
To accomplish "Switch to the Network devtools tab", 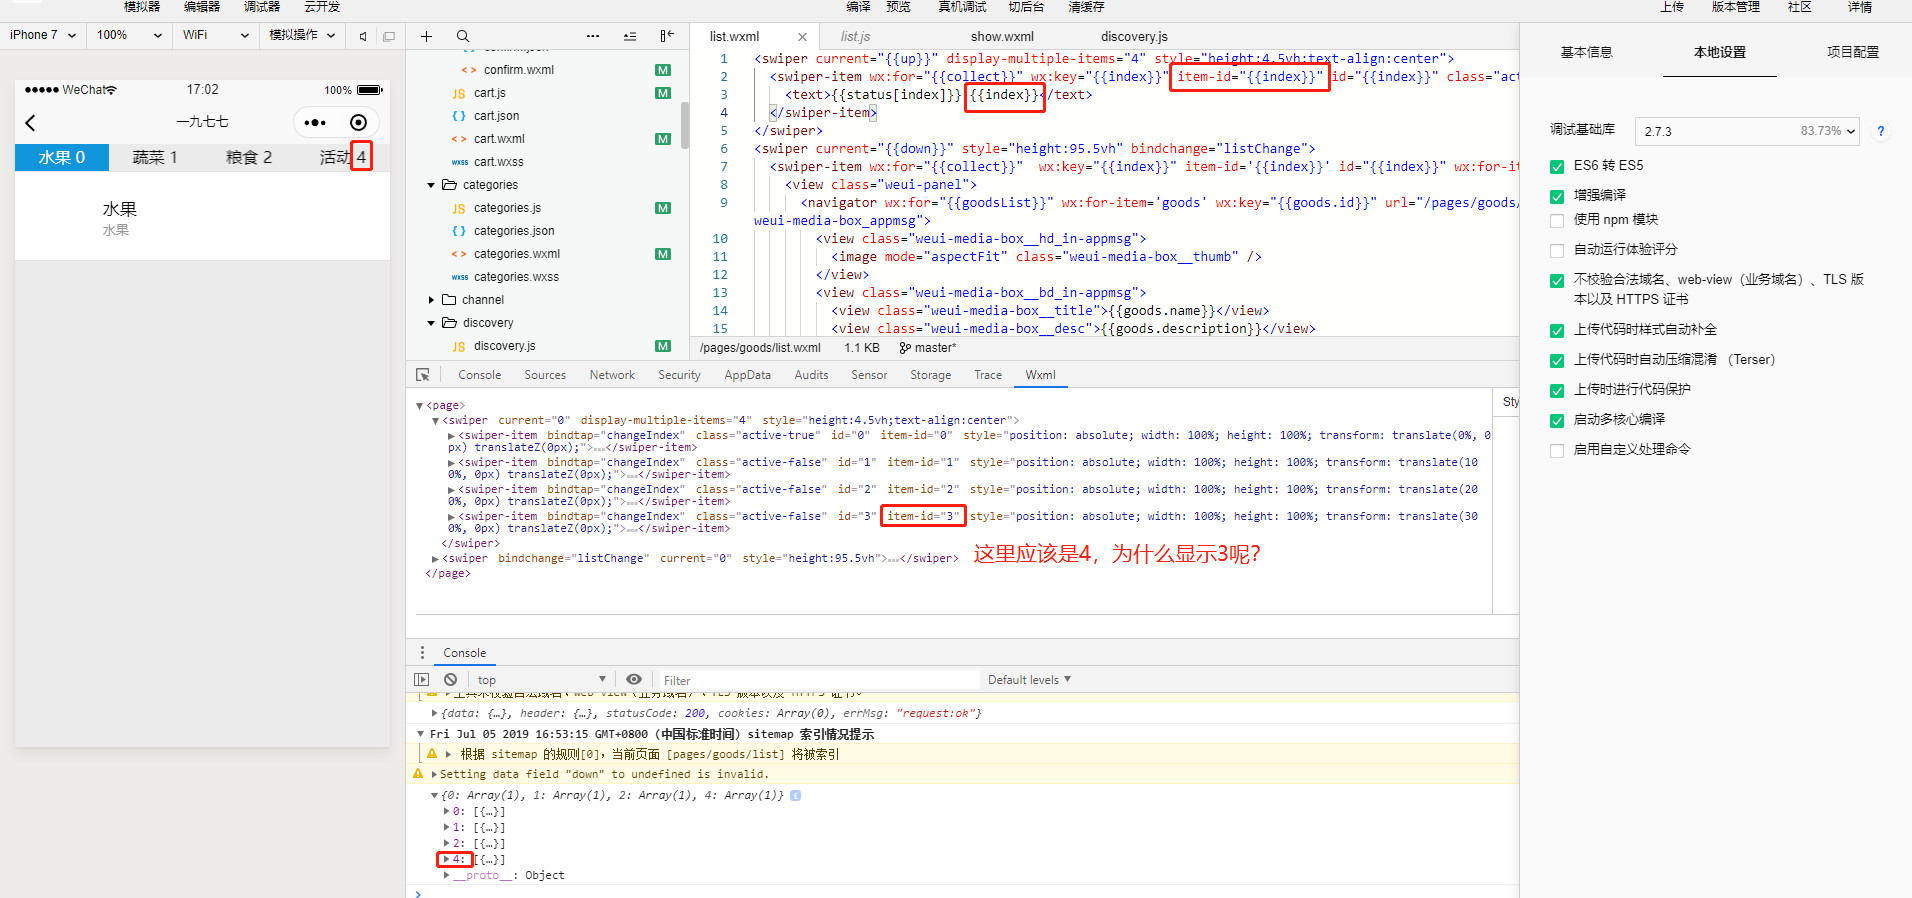I will point(612,375).
